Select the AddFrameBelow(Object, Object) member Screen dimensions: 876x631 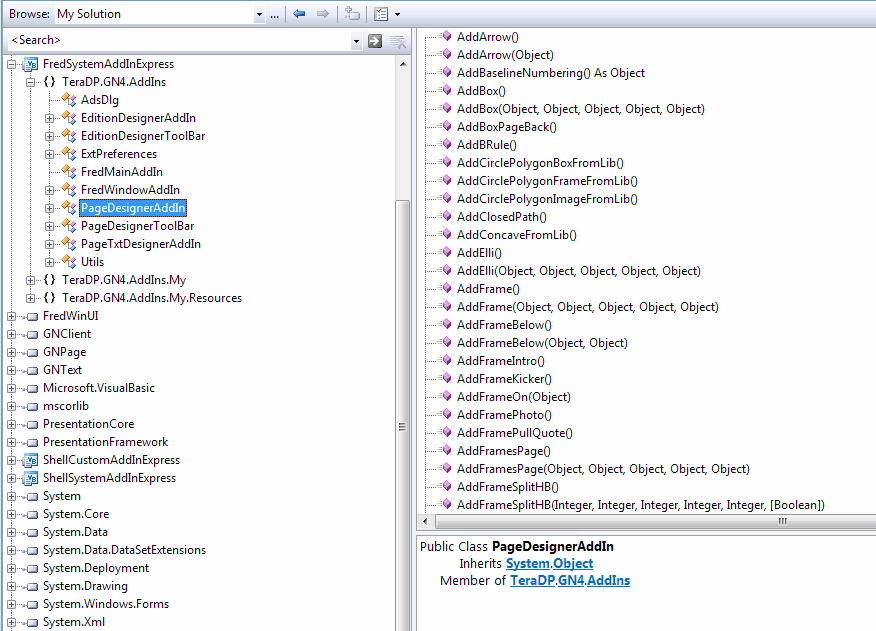coord(542,343)
